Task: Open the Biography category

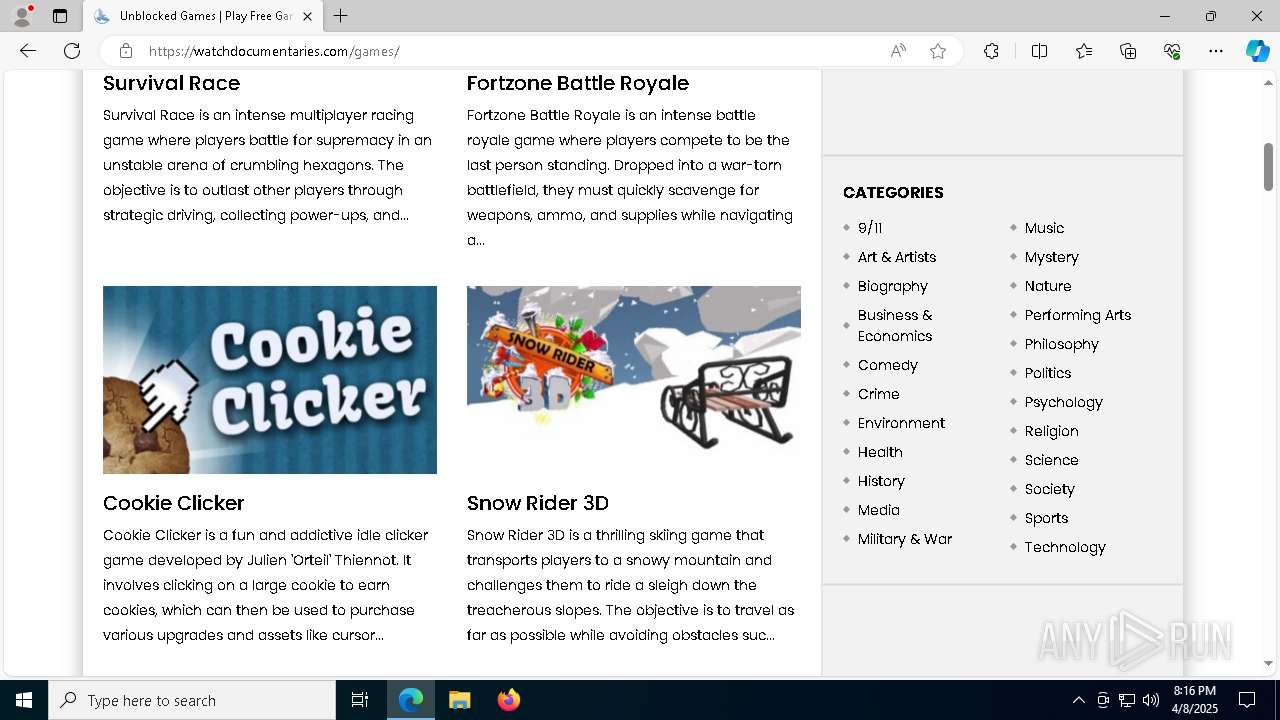Action: click(x=893, y=286)
